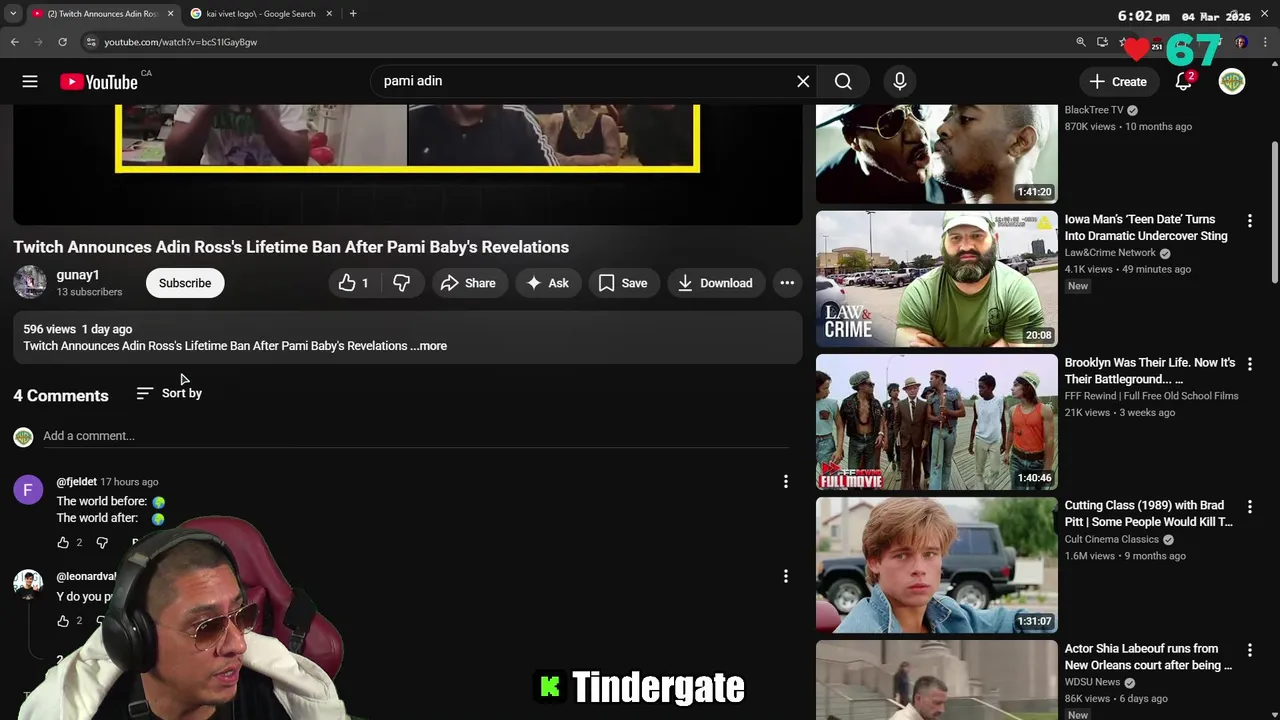The image size is (1280, 720).
Task: Click the address bar URL
Action: (x=181, y=42)
